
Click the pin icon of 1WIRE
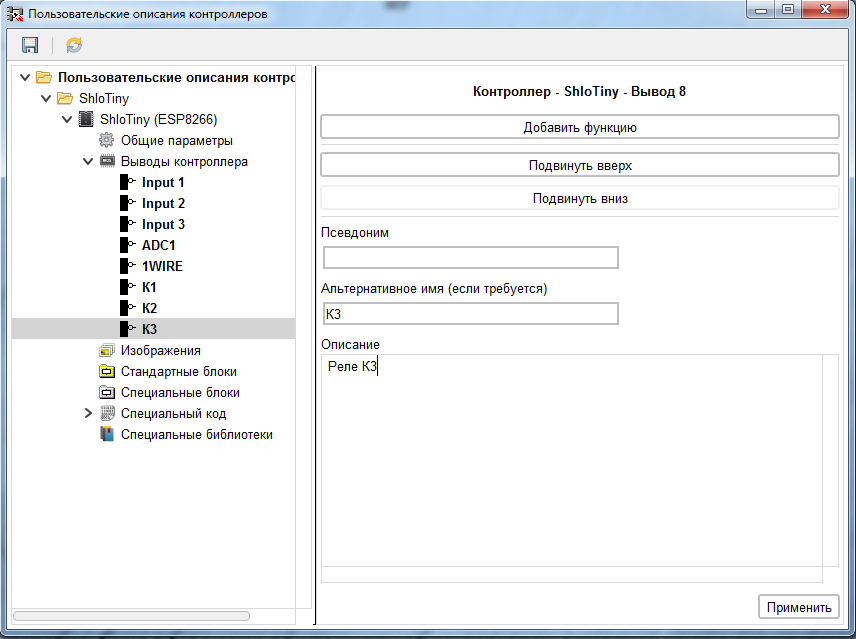tap(128, 266)
